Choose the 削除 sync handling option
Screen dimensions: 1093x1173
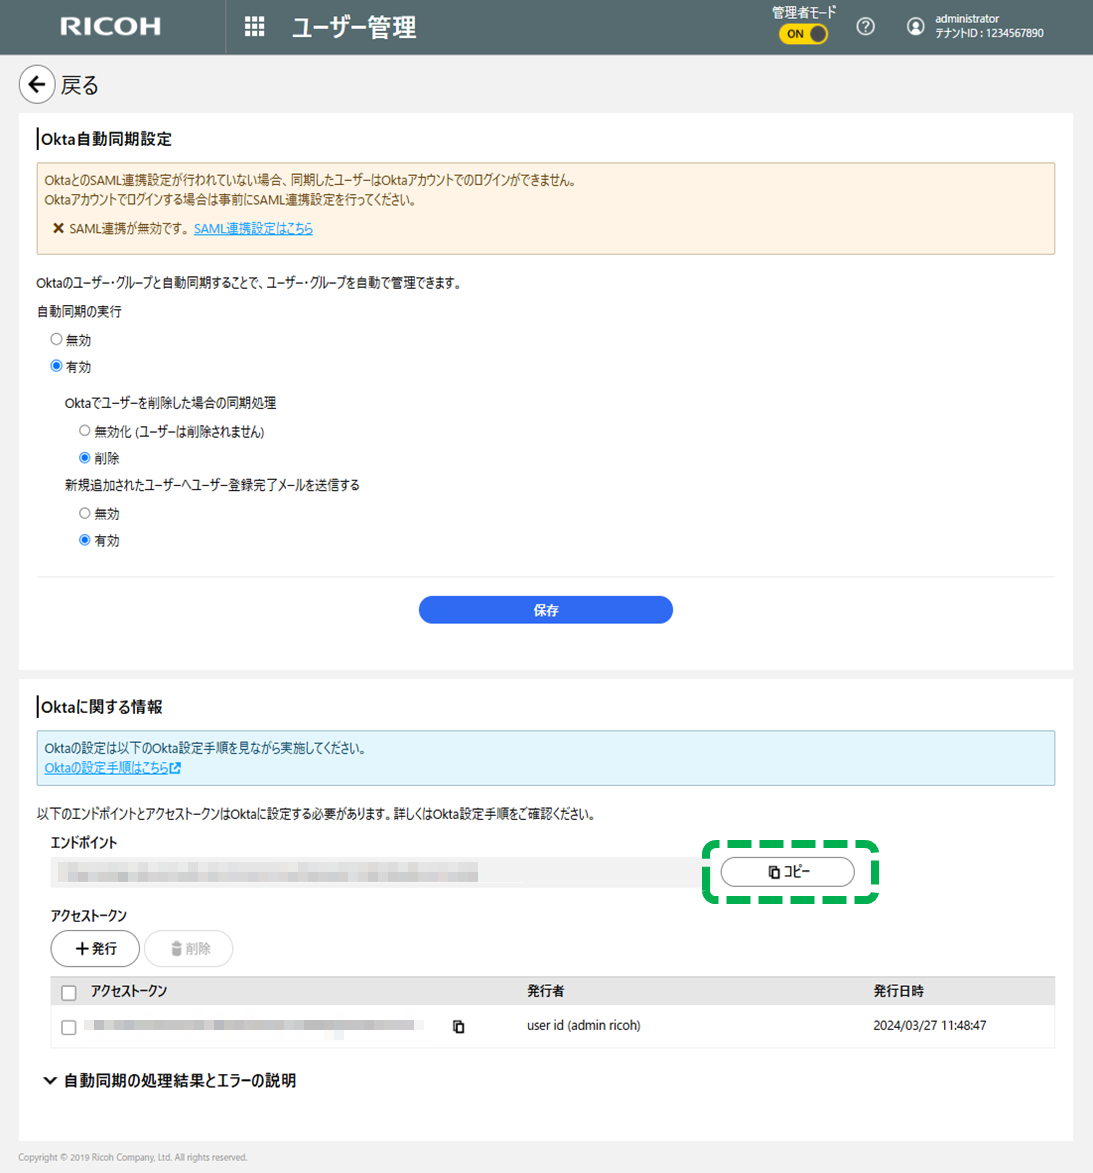click(x=85, y=458)
